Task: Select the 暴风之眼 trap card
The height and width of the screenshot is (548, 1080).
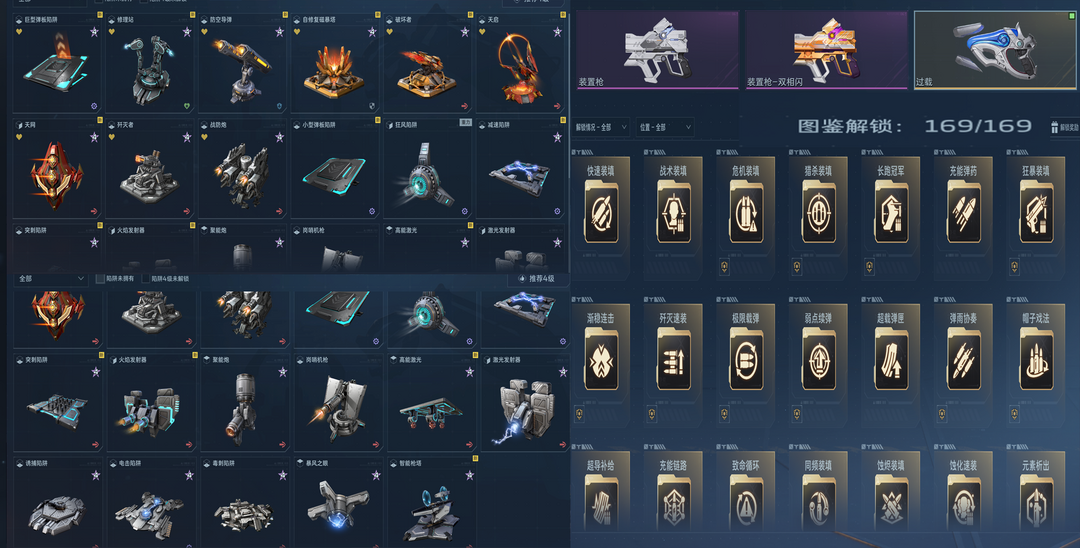Action: 338,503
